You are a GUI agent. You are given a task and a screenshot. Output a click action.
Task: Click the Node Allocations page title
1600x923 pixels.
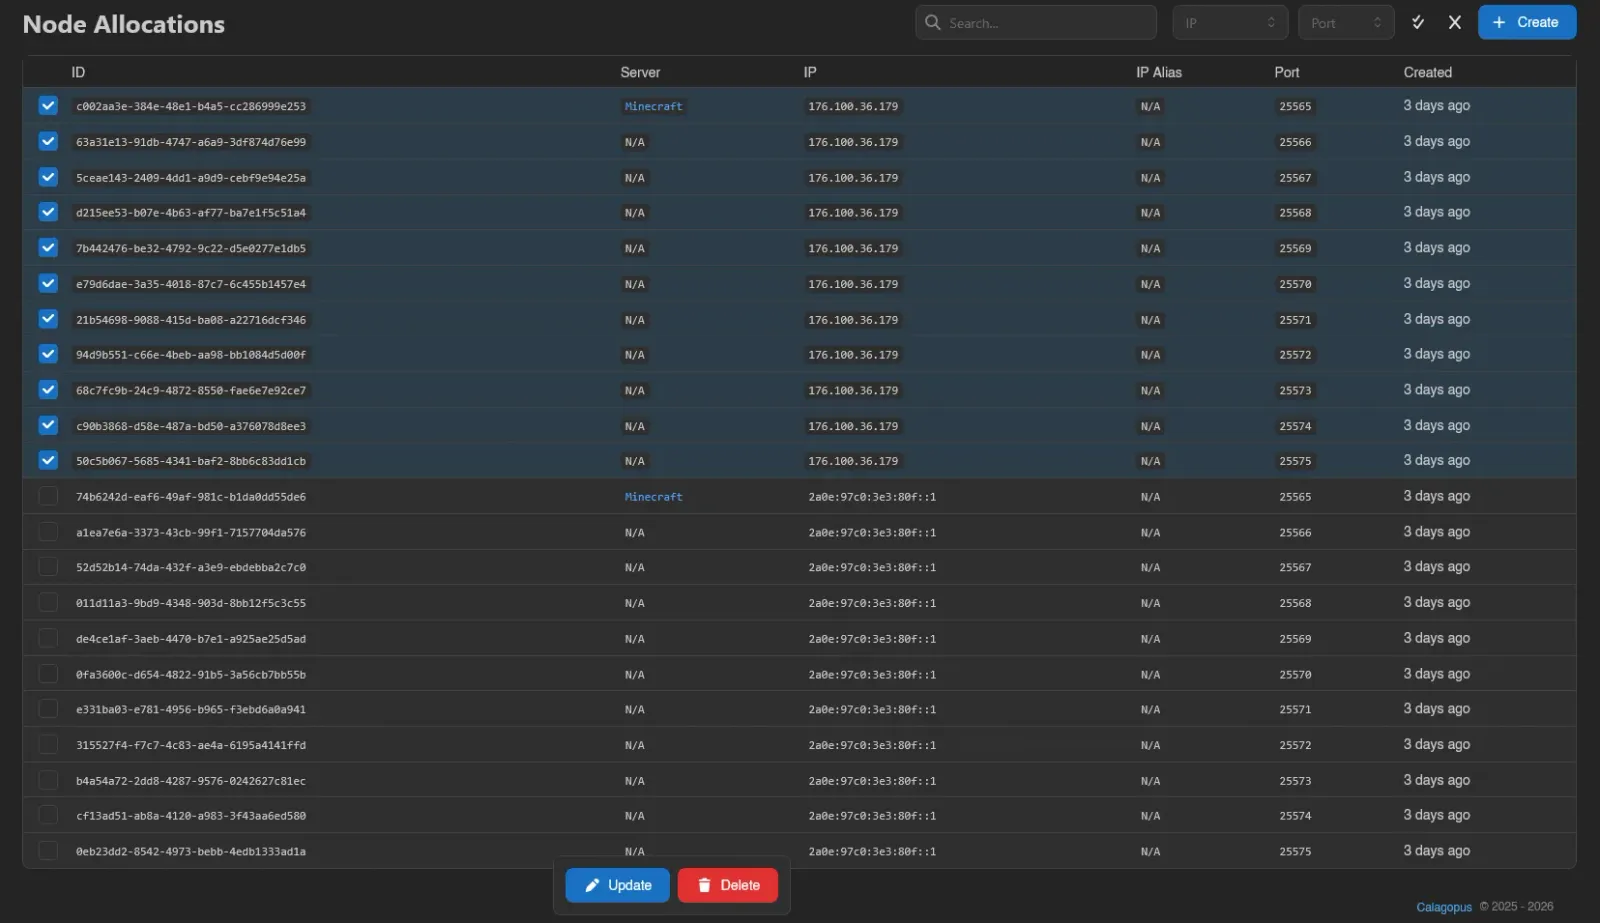[124, 24]
